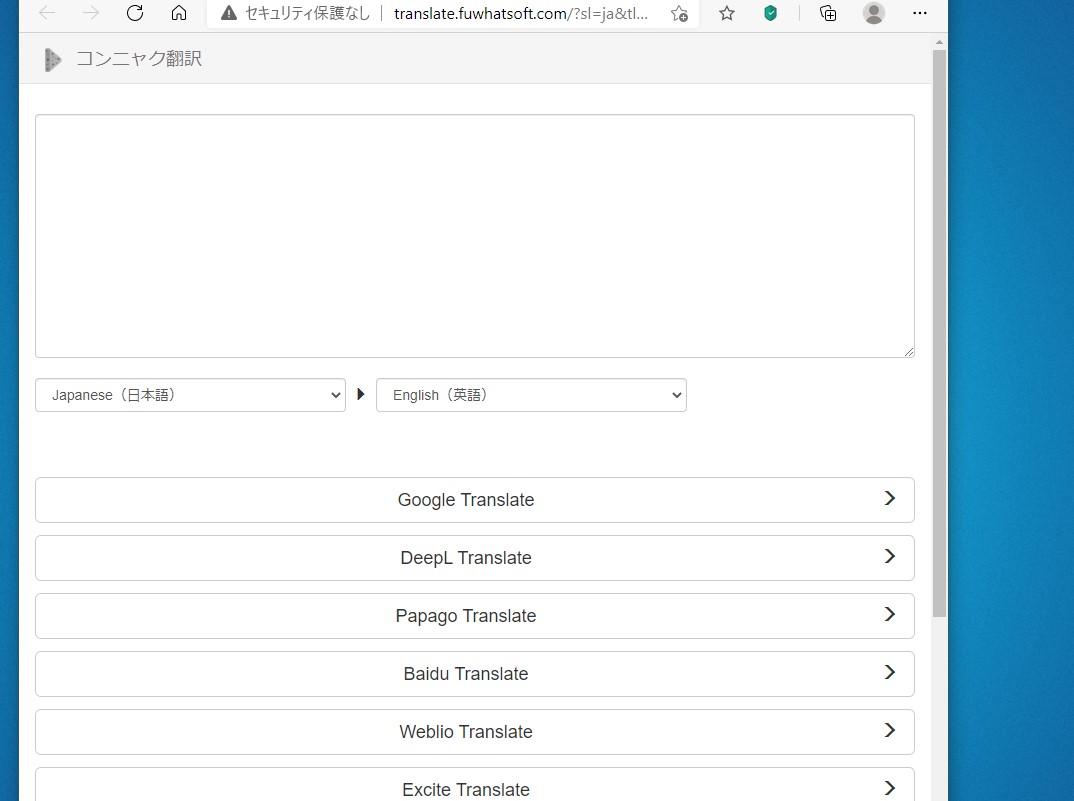
Task: Click the not-secure warning triangle icon
Action: pos(229,13)
